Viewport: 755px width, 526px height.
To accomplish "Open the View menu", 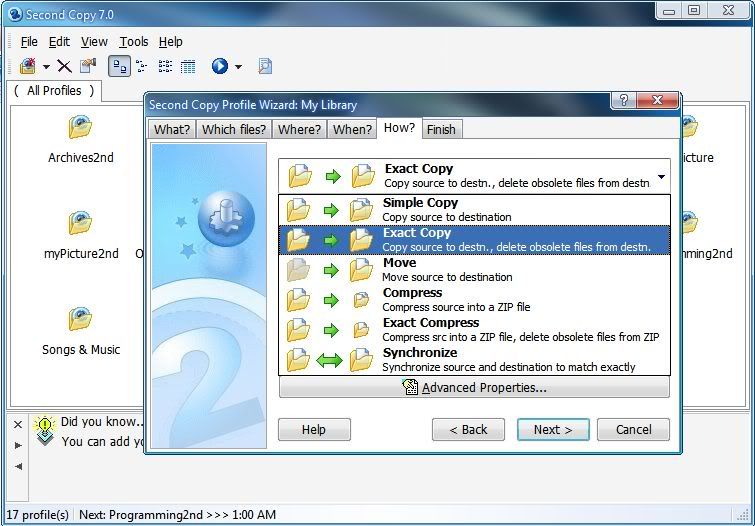I will pos(94,42).
